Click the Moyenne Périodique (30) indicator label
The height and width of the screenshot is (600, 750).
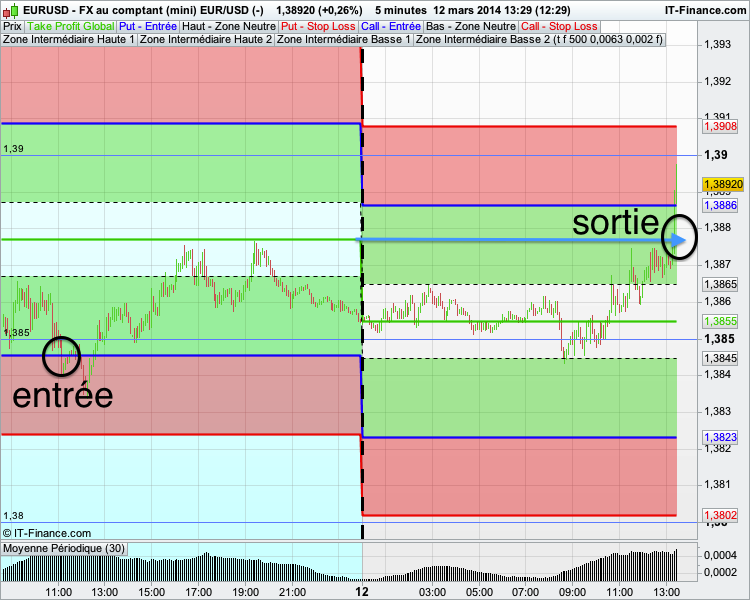pyautogui.click(x=64, y=548)
